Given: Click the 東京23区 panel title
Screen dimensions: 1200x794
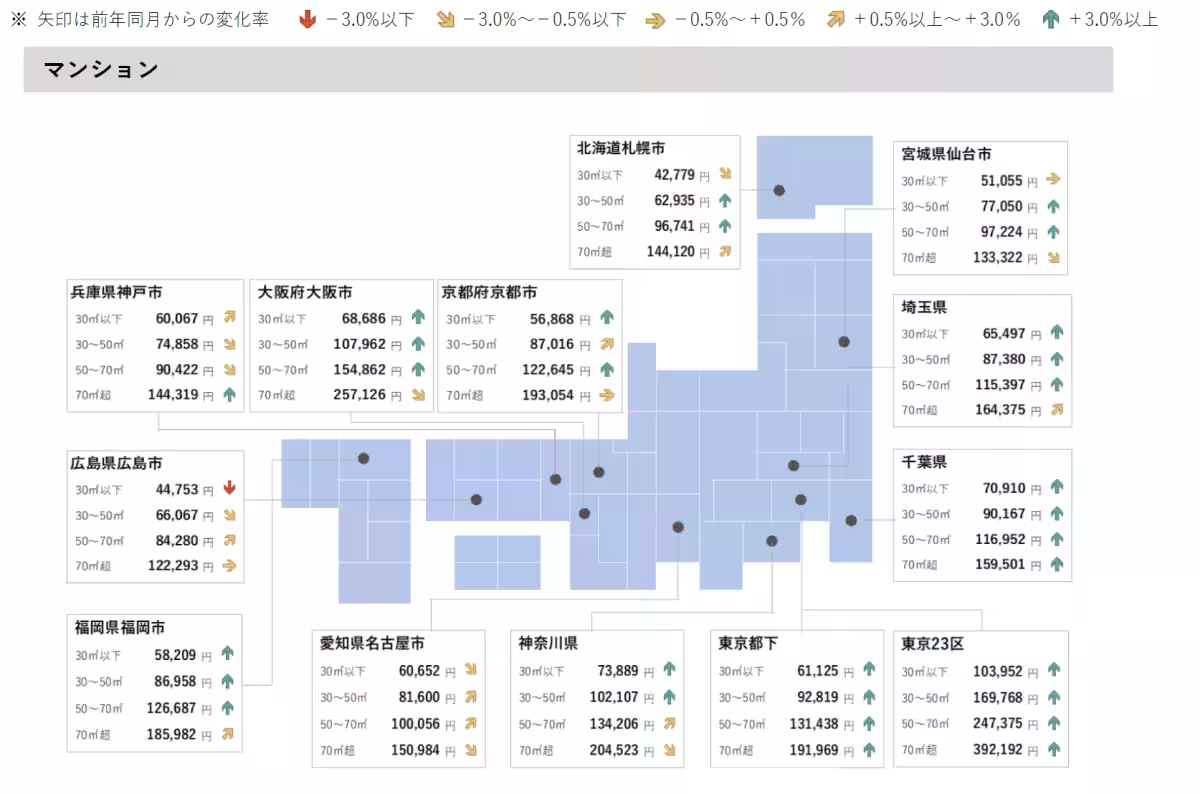Looking at the screenshot, I should coord(932,644).
